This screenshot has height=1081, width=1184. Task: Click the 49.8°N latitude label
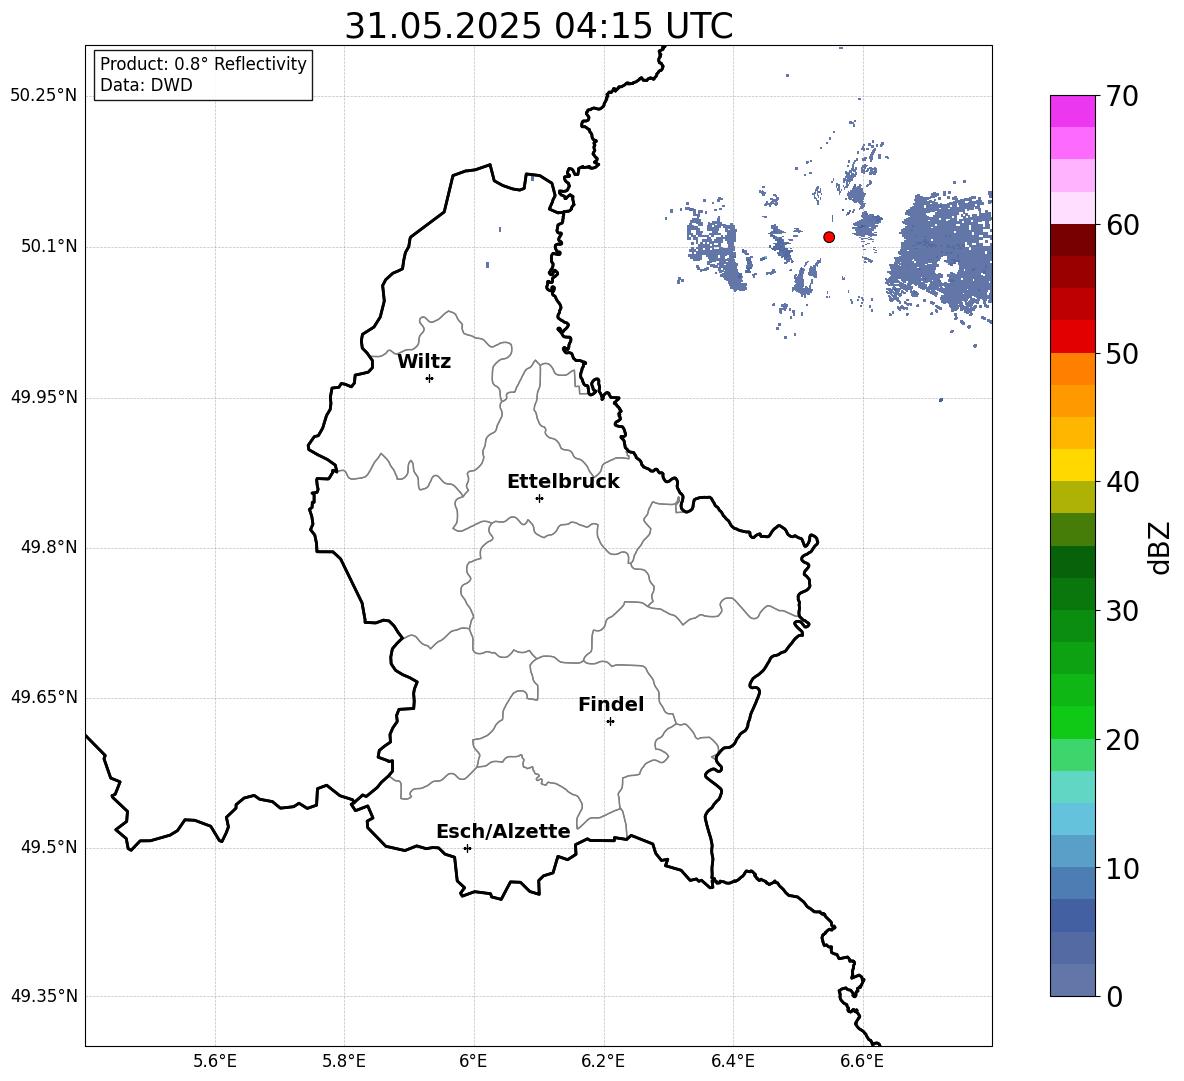coord(49,547)
